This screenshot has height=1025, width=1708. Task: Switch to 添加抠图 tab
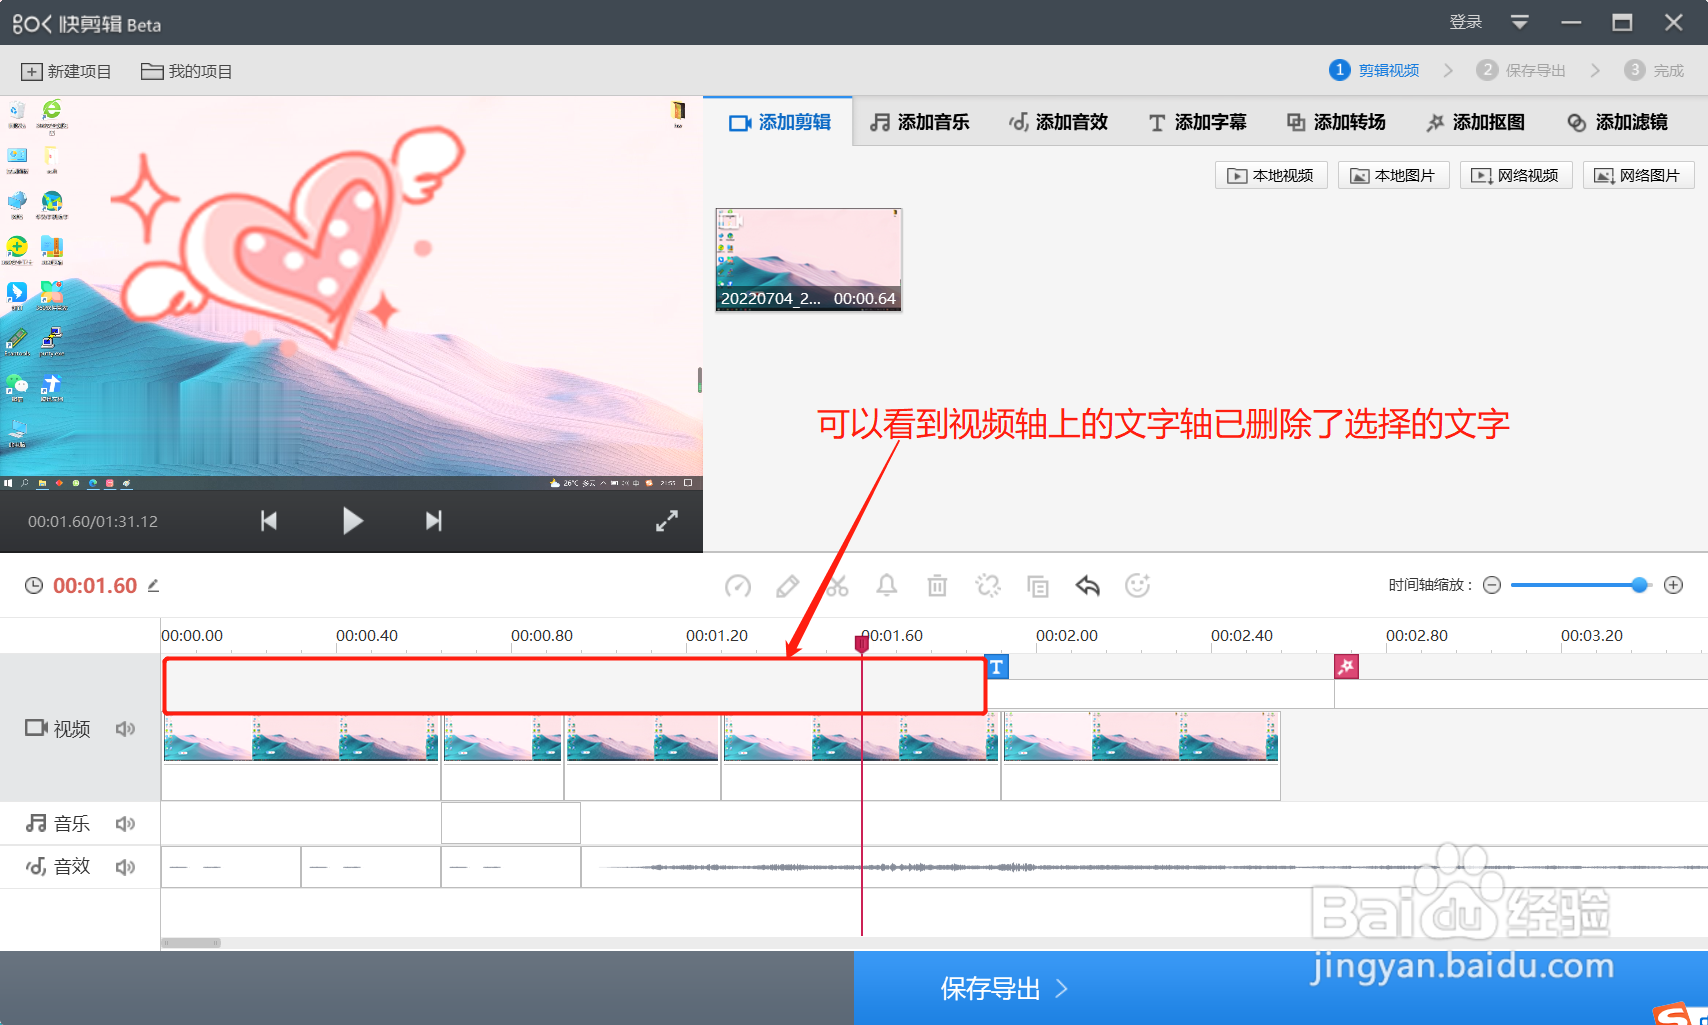tap(1475, 122)
